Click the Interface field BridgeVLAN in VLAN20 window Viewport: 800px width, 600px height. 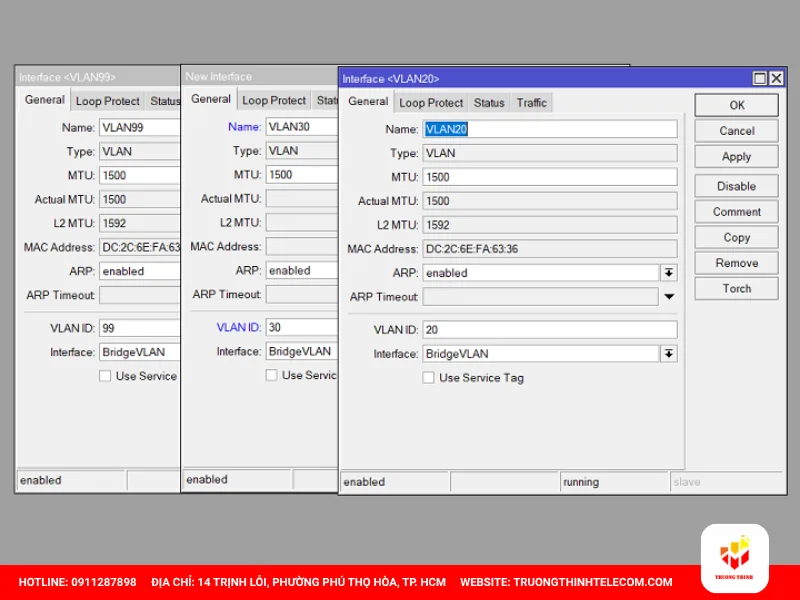point(540,354)
